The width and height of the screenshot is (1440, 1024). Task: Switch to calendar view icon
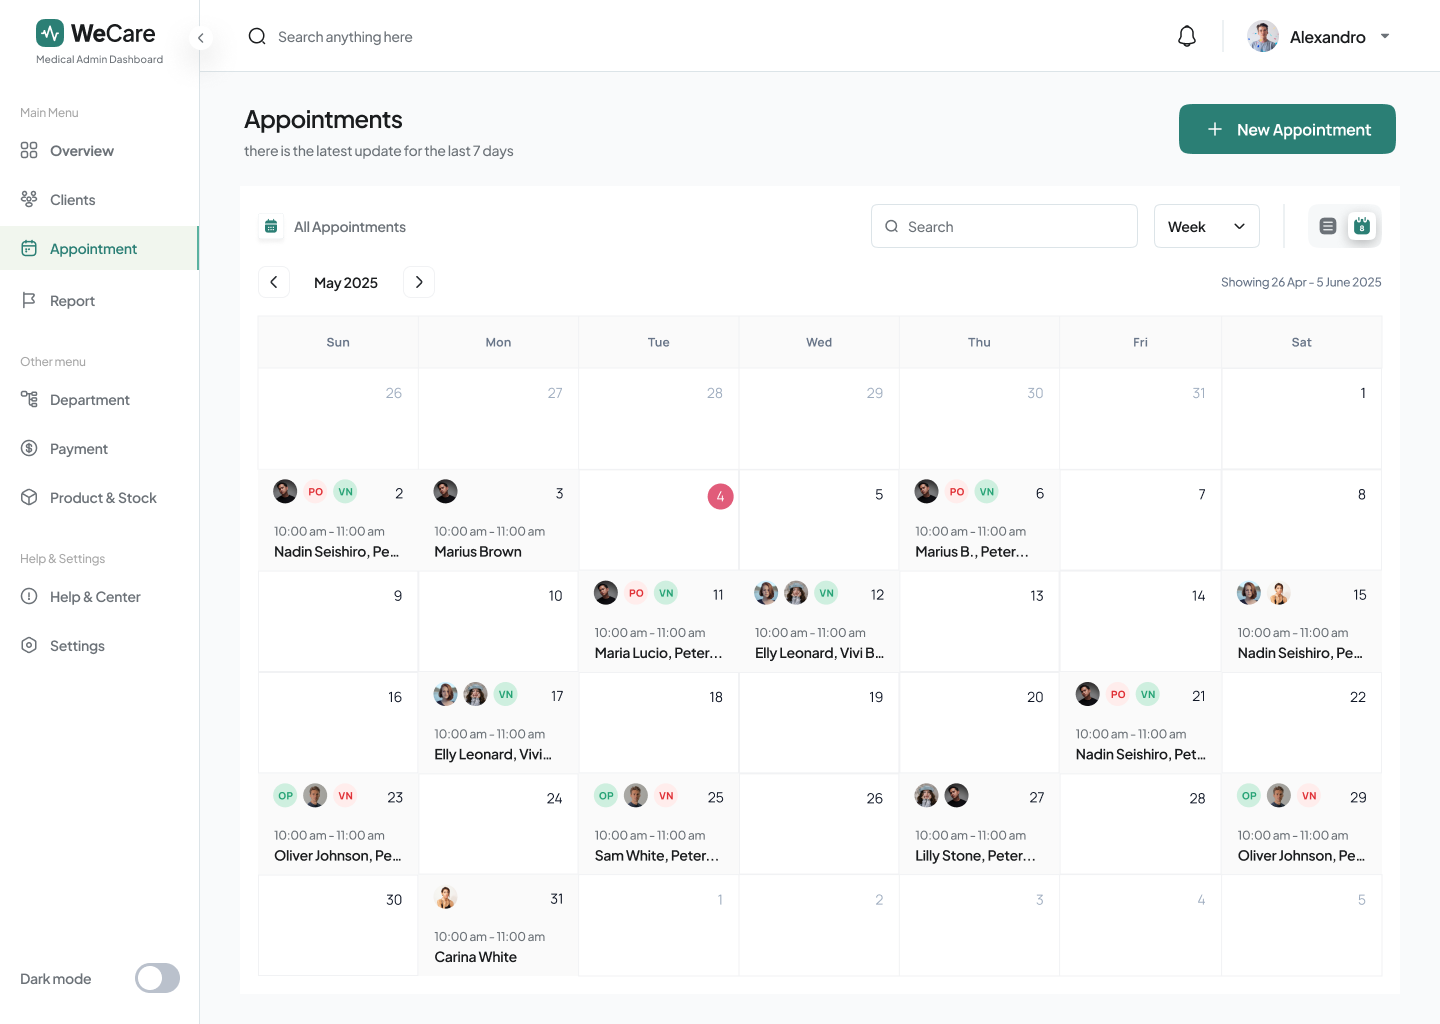tap(1361, 226)
